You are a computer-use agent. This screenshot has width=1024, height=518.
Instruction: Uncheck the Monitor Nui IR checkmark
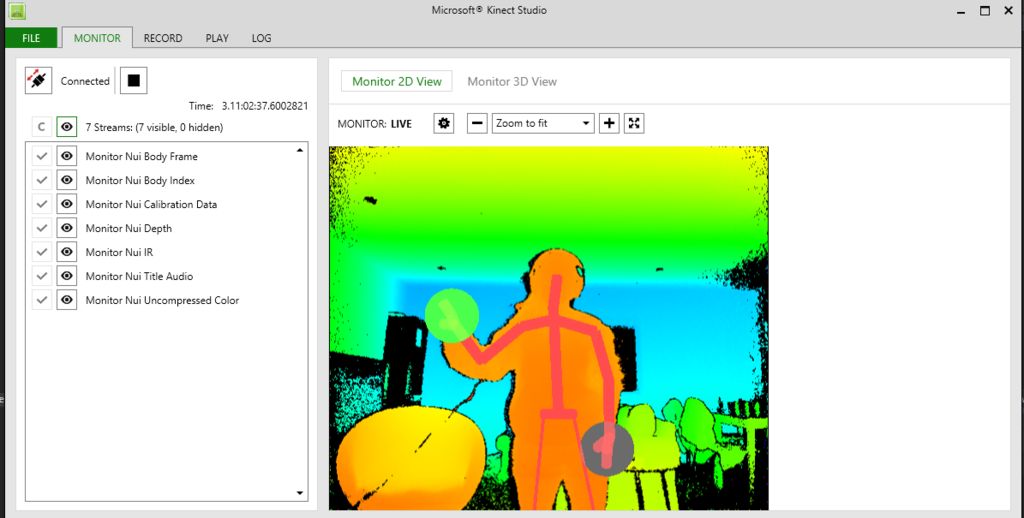point(42,252)
